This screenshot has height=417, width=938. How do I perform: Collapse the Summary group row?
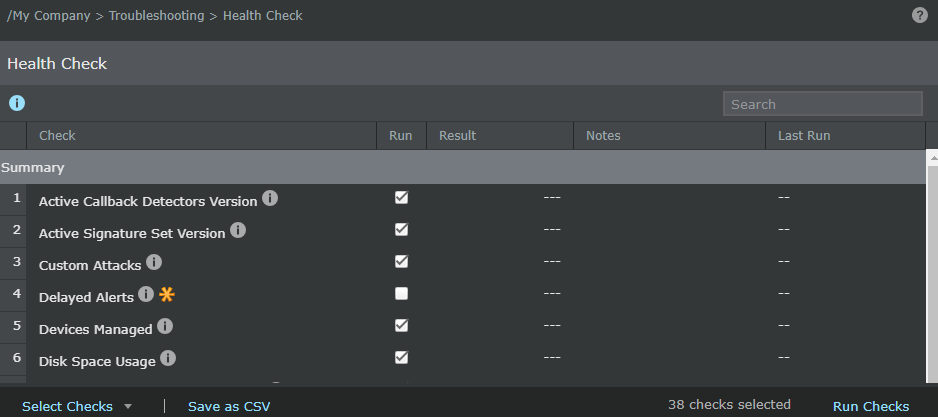pyautogui.click(x=462, y=168)
